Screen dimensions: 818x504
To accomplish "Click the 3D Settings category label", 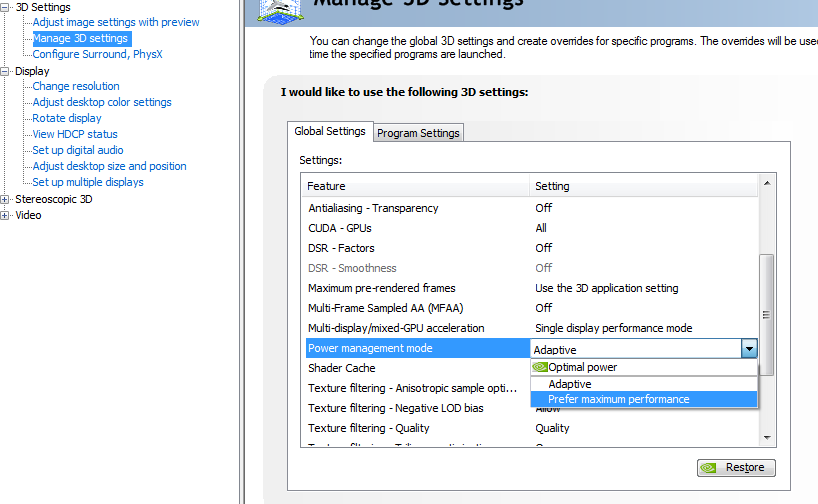I will click(43, 7).
